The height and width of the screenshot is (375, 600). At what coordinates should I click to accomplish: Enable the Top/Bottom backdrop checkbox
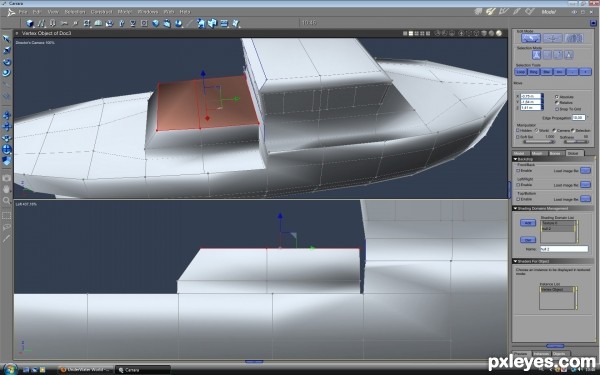click(x=518, y=199)
